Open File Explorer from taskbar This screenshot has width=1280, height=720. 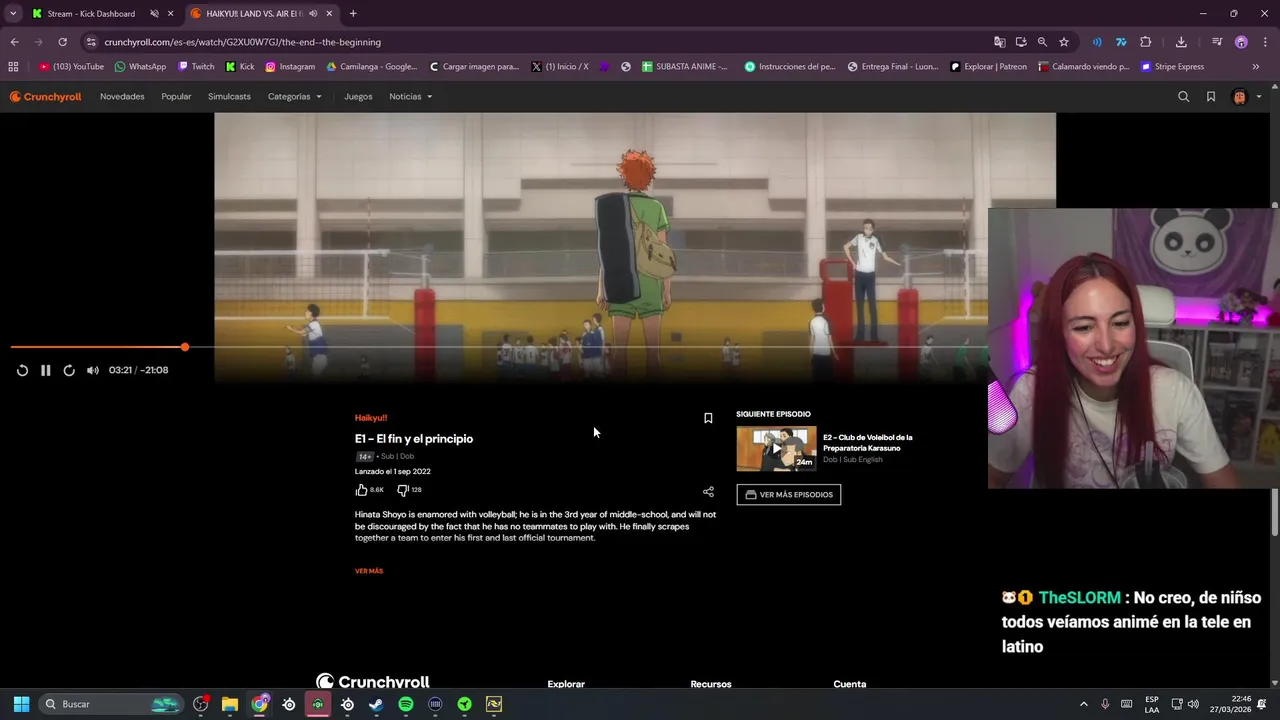click(230, 704)
